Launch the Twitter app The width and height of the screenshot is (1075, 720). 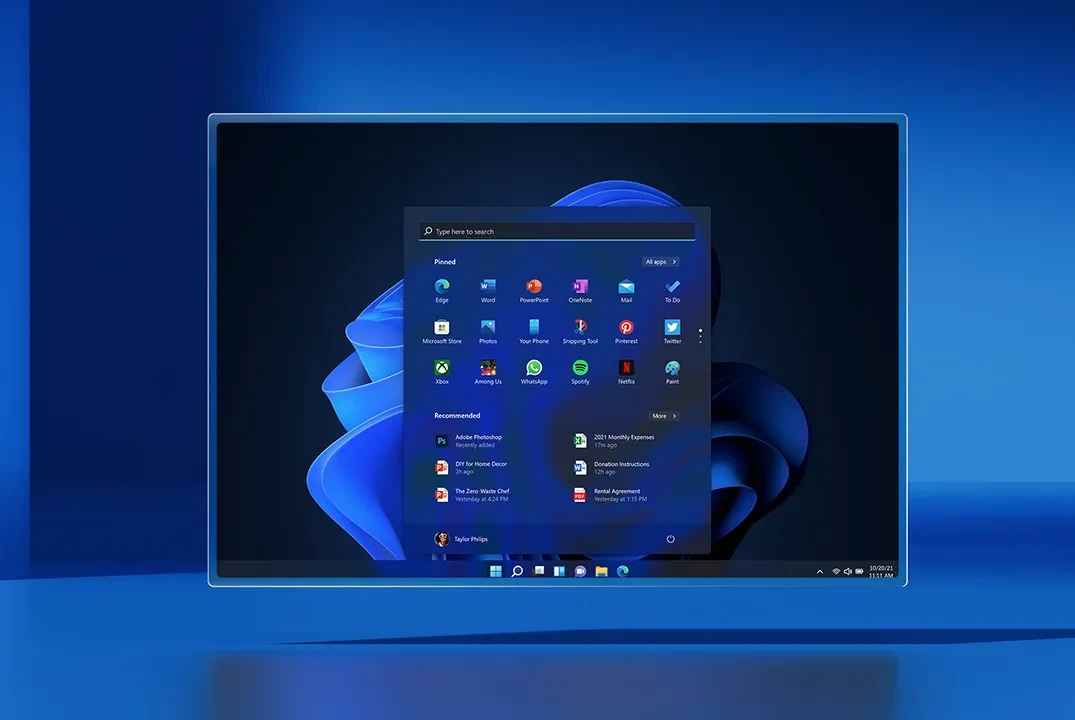tap(673, 331)
